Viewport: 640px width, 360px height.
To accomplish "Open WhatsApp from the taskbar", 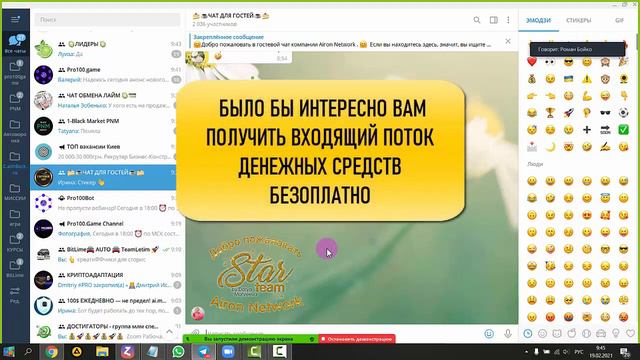I will click(178, 351).
